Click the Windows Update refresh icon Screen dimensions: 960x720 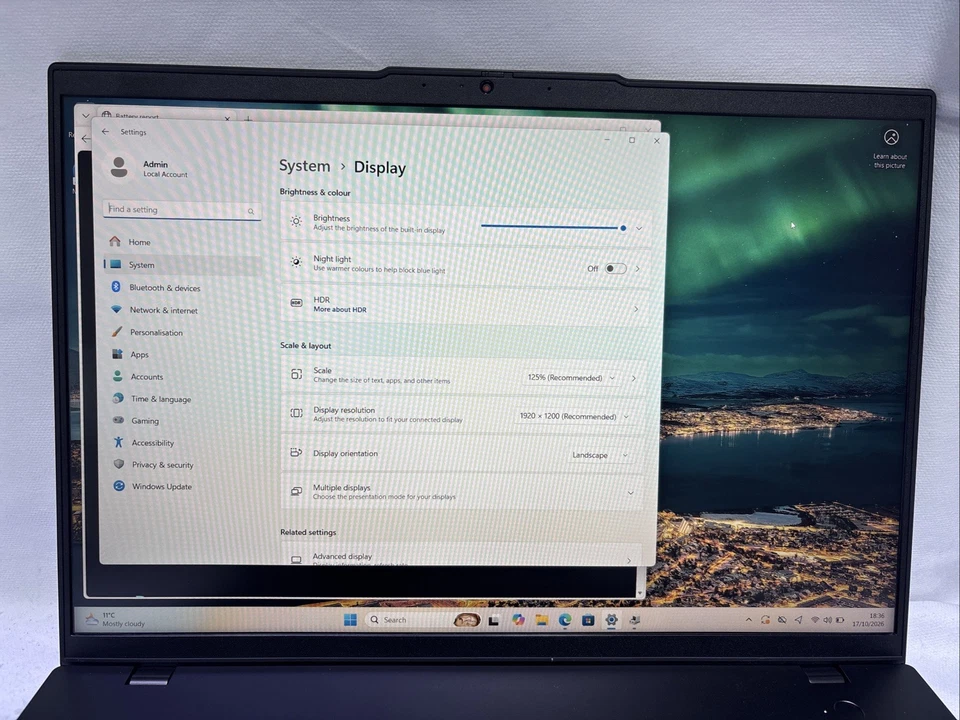119,486
